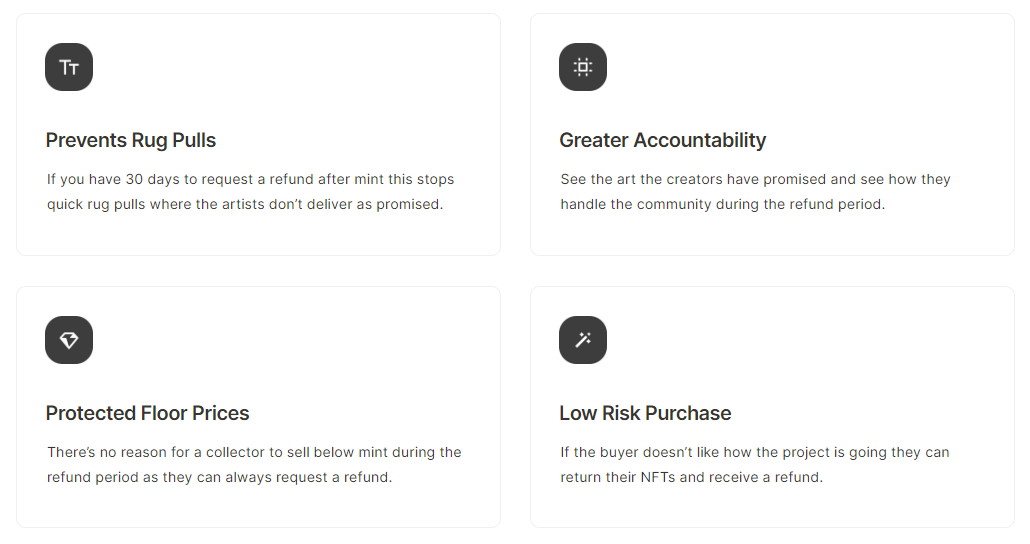This screenshot has width=1030, height=544.
Task: Click the diamond icon above Protected Floor Prices
Action: [x=69, y=340]
